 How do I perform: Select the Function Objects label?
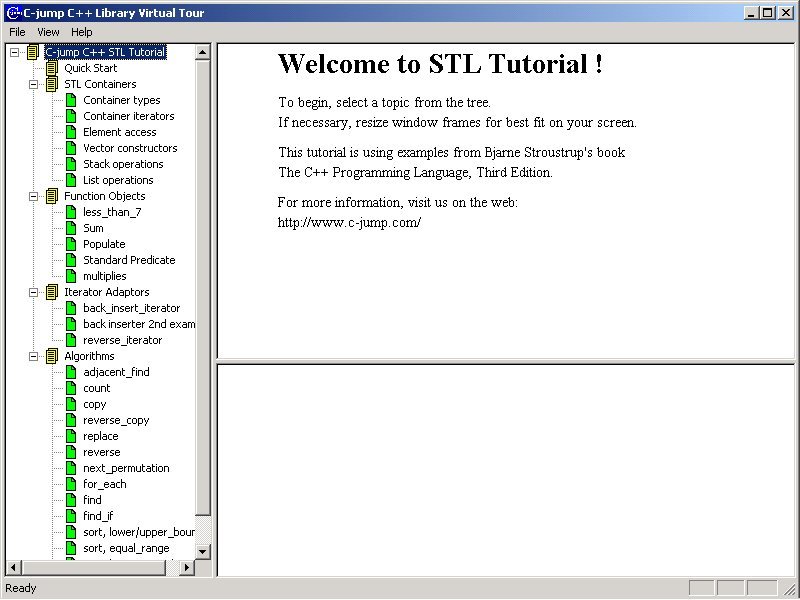click(105, 196)
